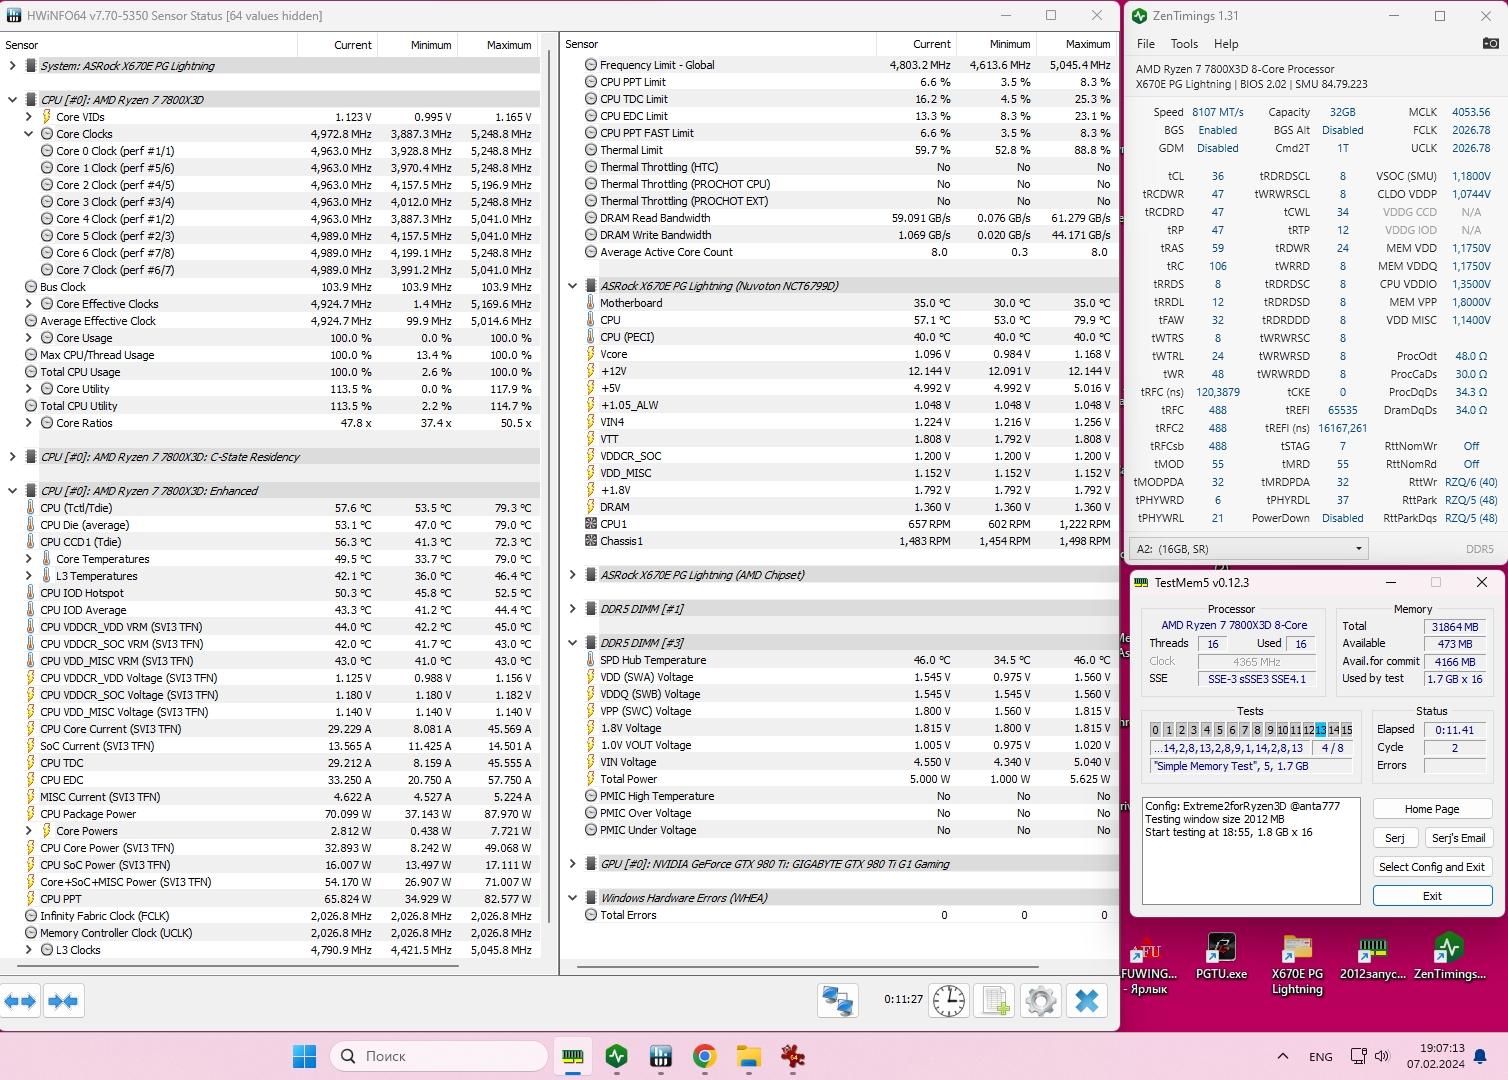The height and width of the screenshot is (1080, 1508).
Task: Take a screenshot with ZenTimings camera icon
Action: (x=1490, y=43)
